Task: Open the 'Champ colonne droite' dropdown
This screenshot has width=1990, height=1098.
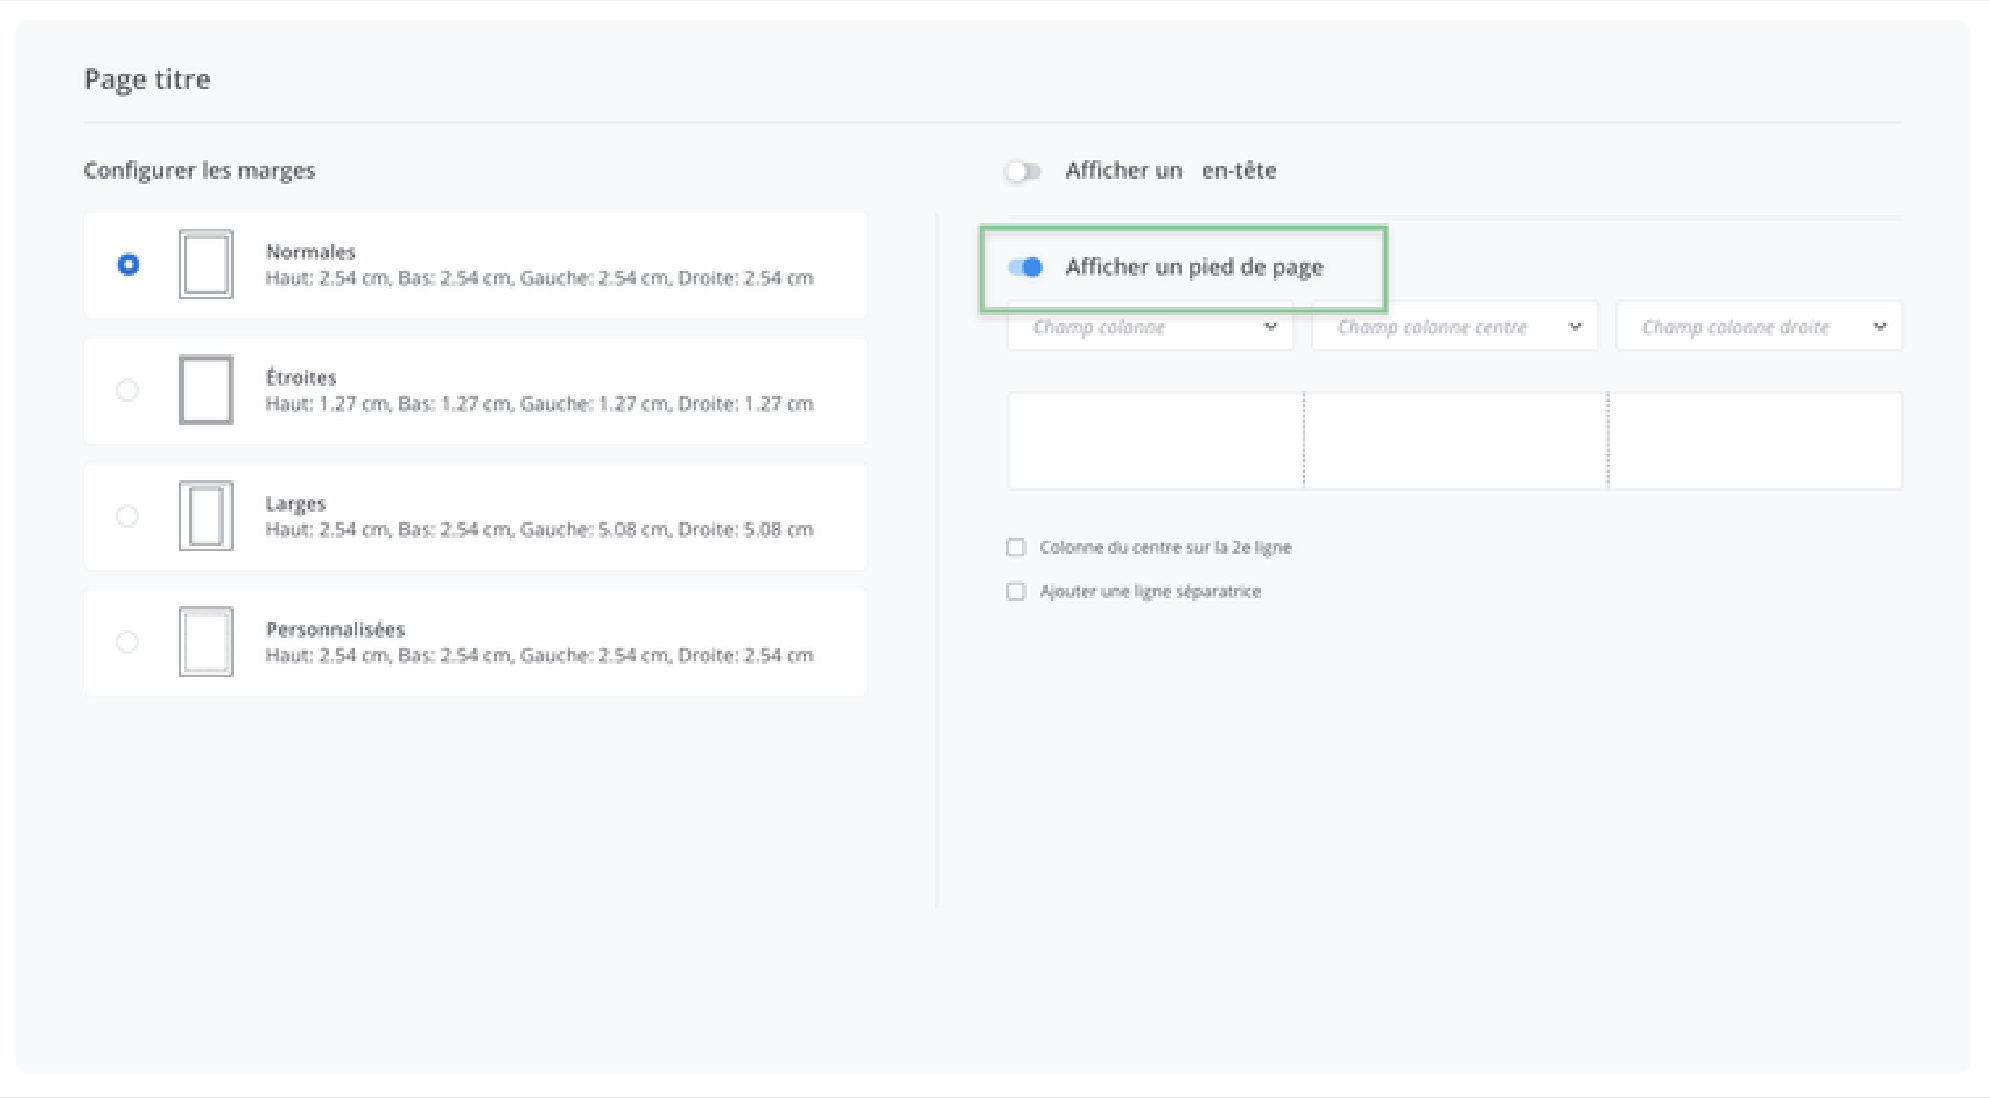Action: pyautogui.click(x=1758, y=327)
